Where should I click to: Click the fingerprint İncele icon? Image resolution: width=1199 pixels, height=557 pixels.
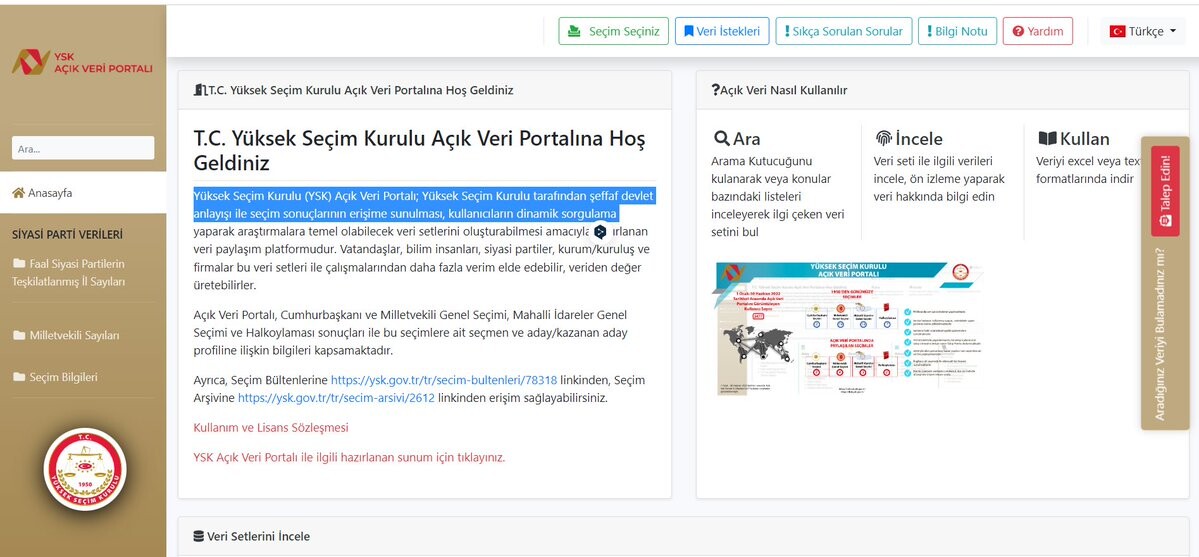(883, 139)
